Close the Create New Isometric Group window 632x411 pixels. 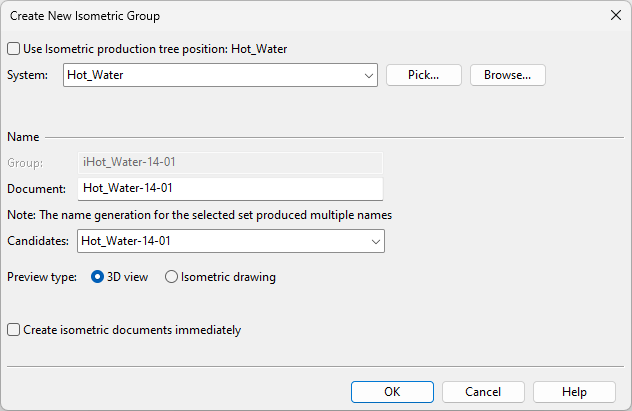click(613, 16)
